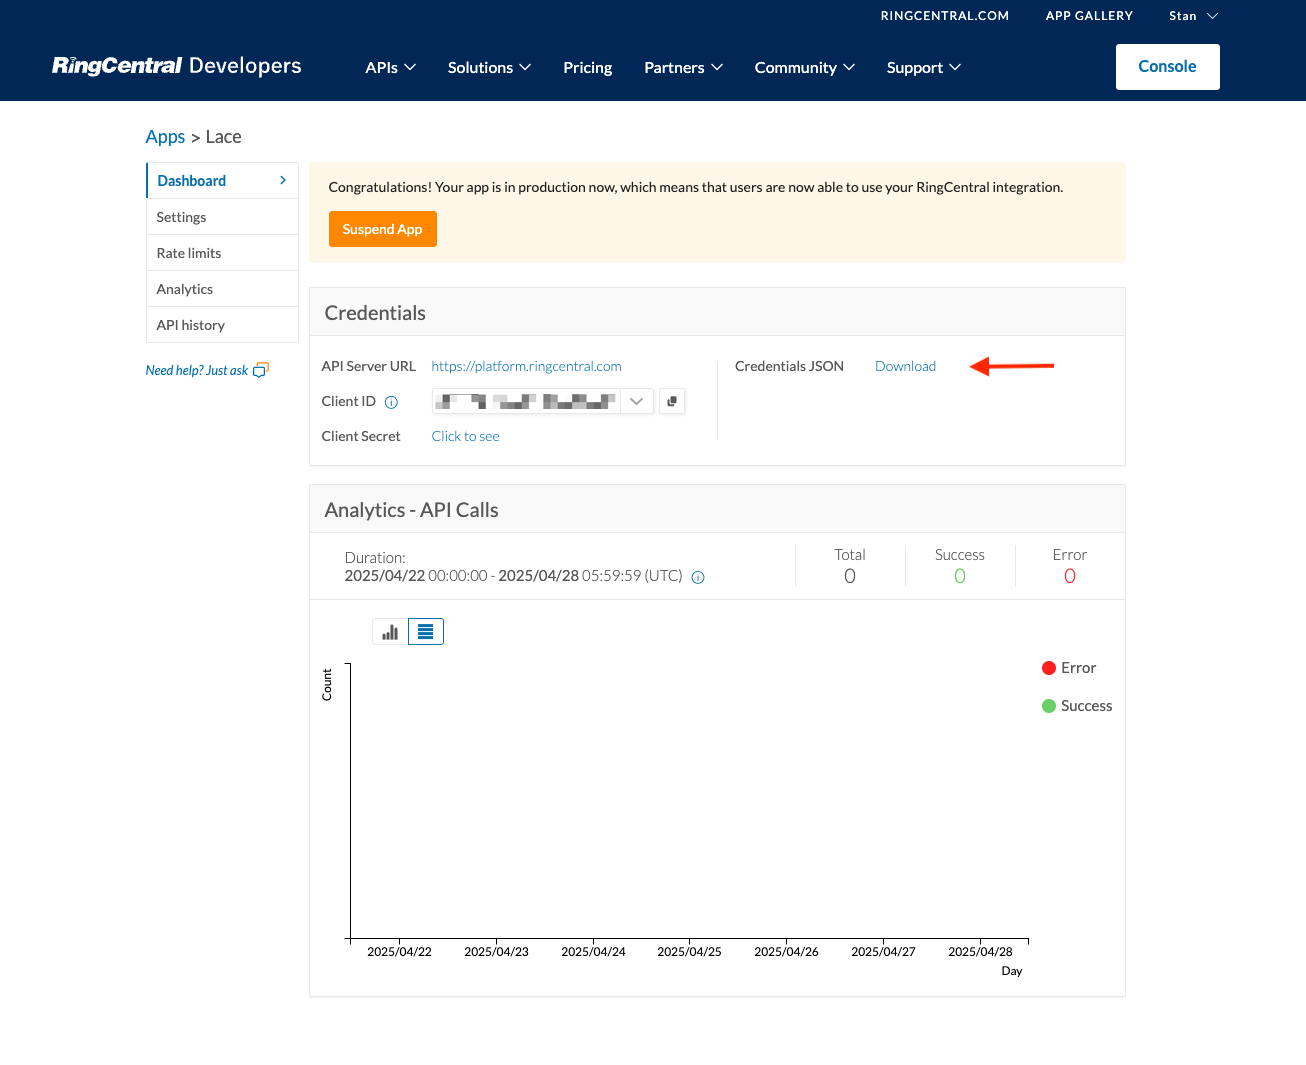Switch to table list view
Screen dimensions: 1306x1065
click(x=426, y=632)
